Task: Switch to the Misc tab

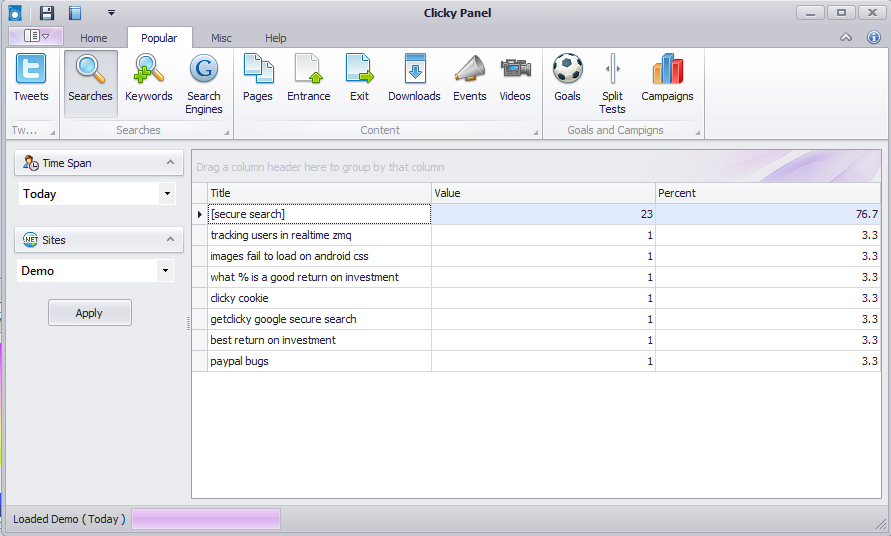Action: tap(221, 38)
